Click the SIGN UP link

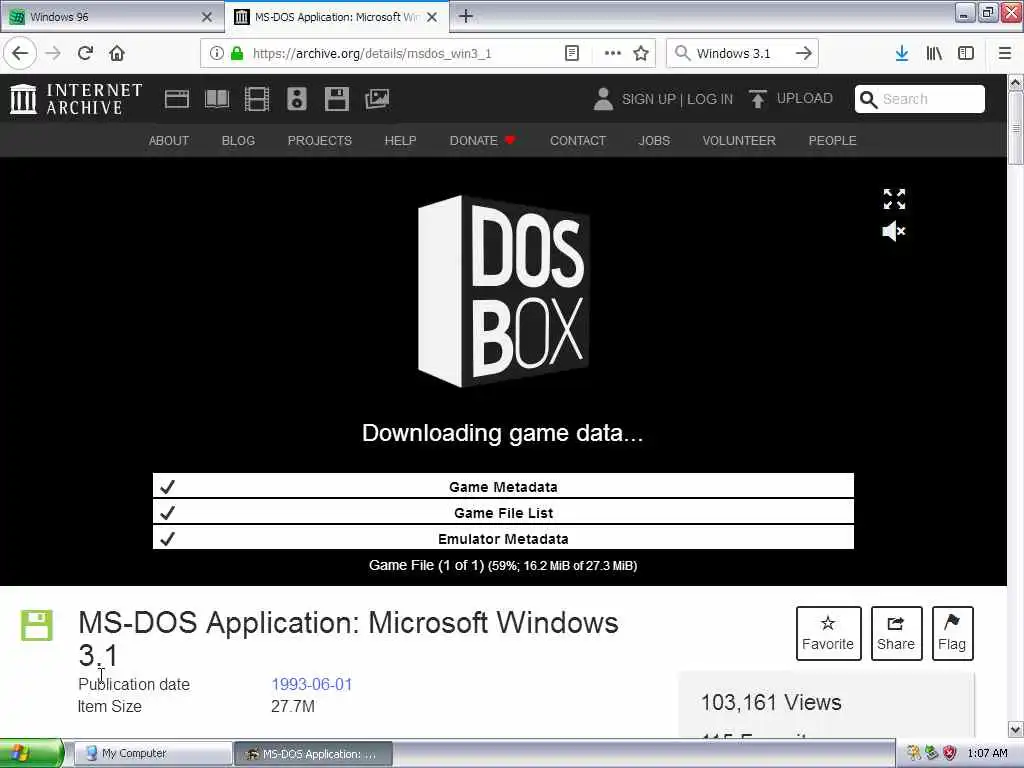point(648,99)
